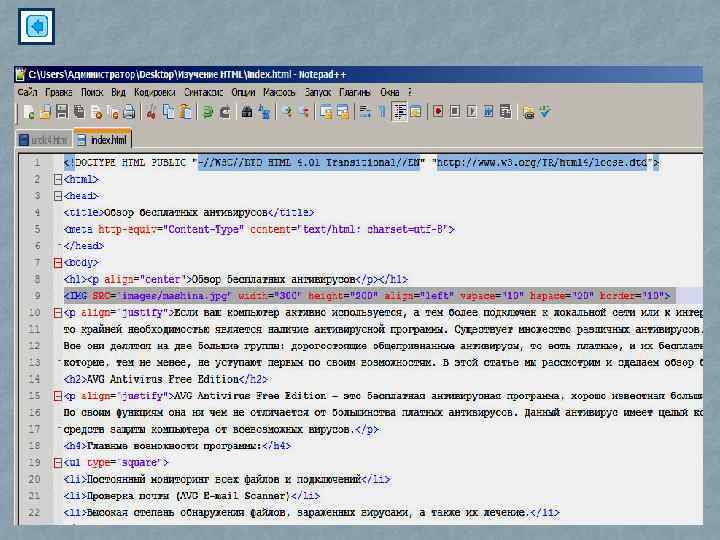Click the plugin printer-folder toolbar icon
The image size is (720, 540).
click(x=529, y=112)
